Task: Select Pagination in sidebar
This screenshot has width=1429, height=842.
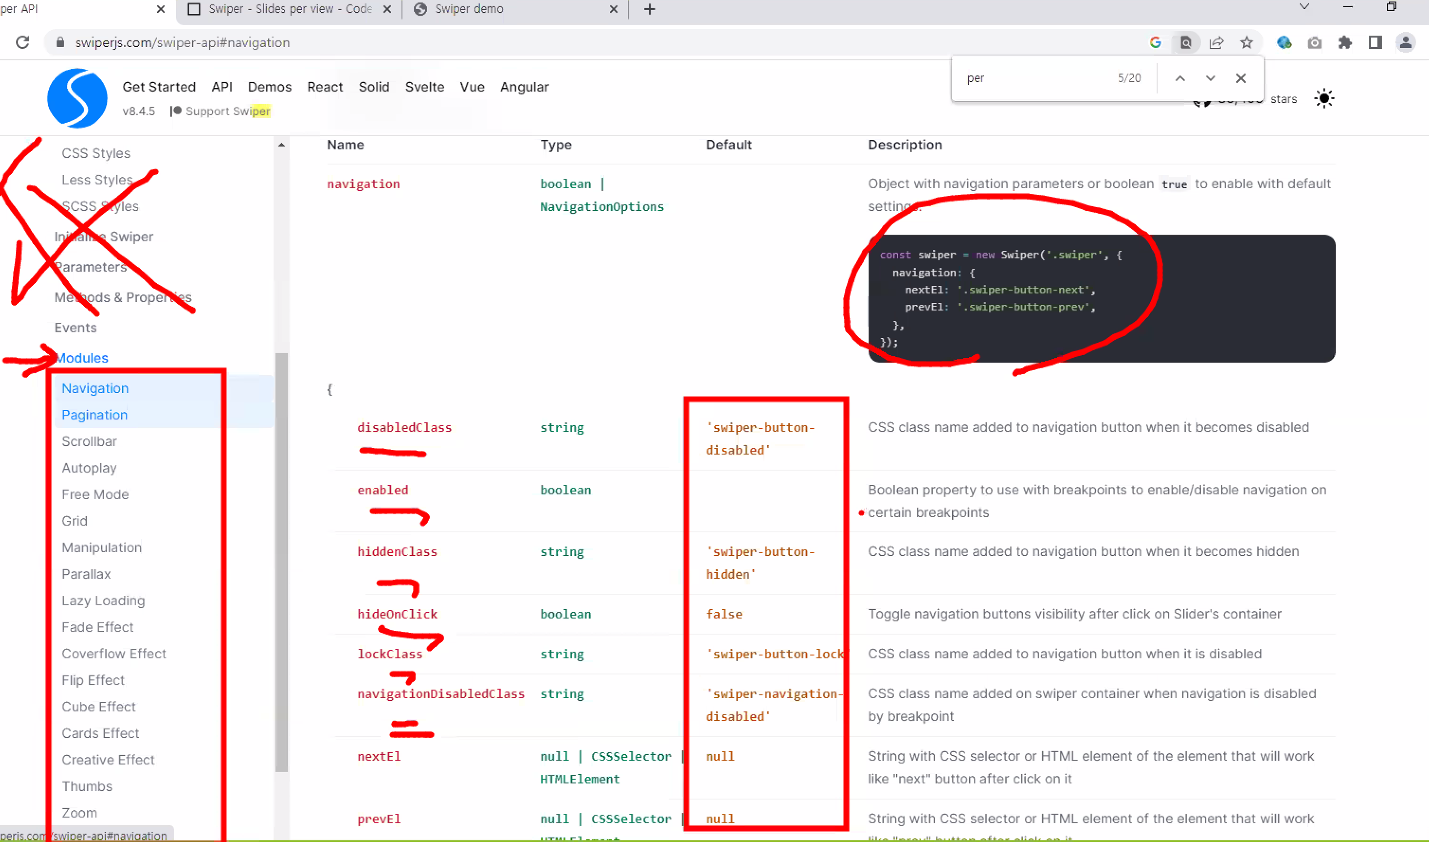Action: coord(95,415)
